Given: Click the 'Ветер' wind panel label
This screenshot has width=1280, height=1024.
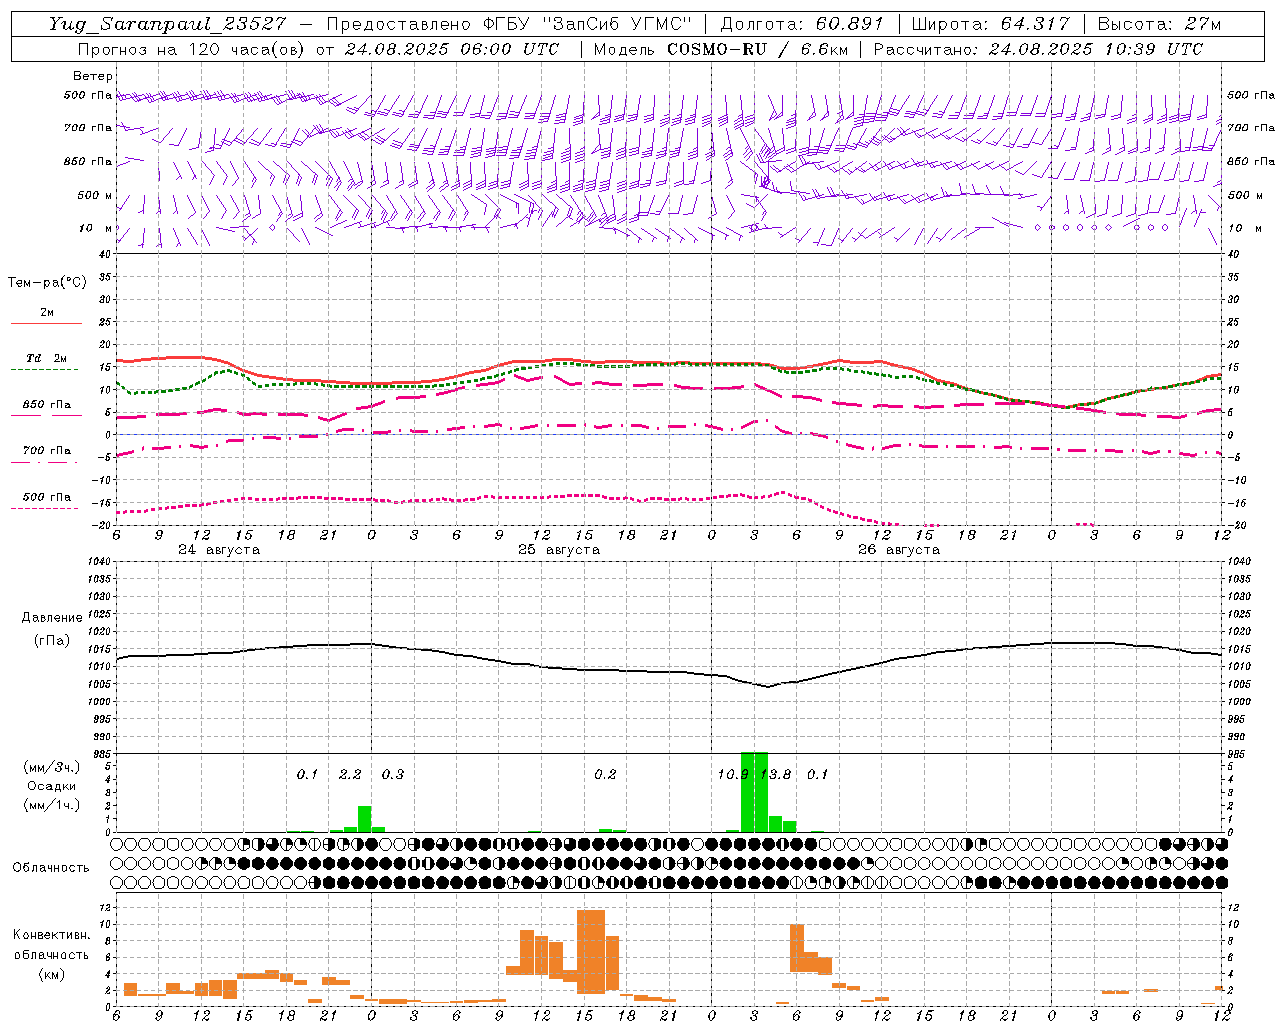Looking at the screenshot, I should (x=92, y=76).
